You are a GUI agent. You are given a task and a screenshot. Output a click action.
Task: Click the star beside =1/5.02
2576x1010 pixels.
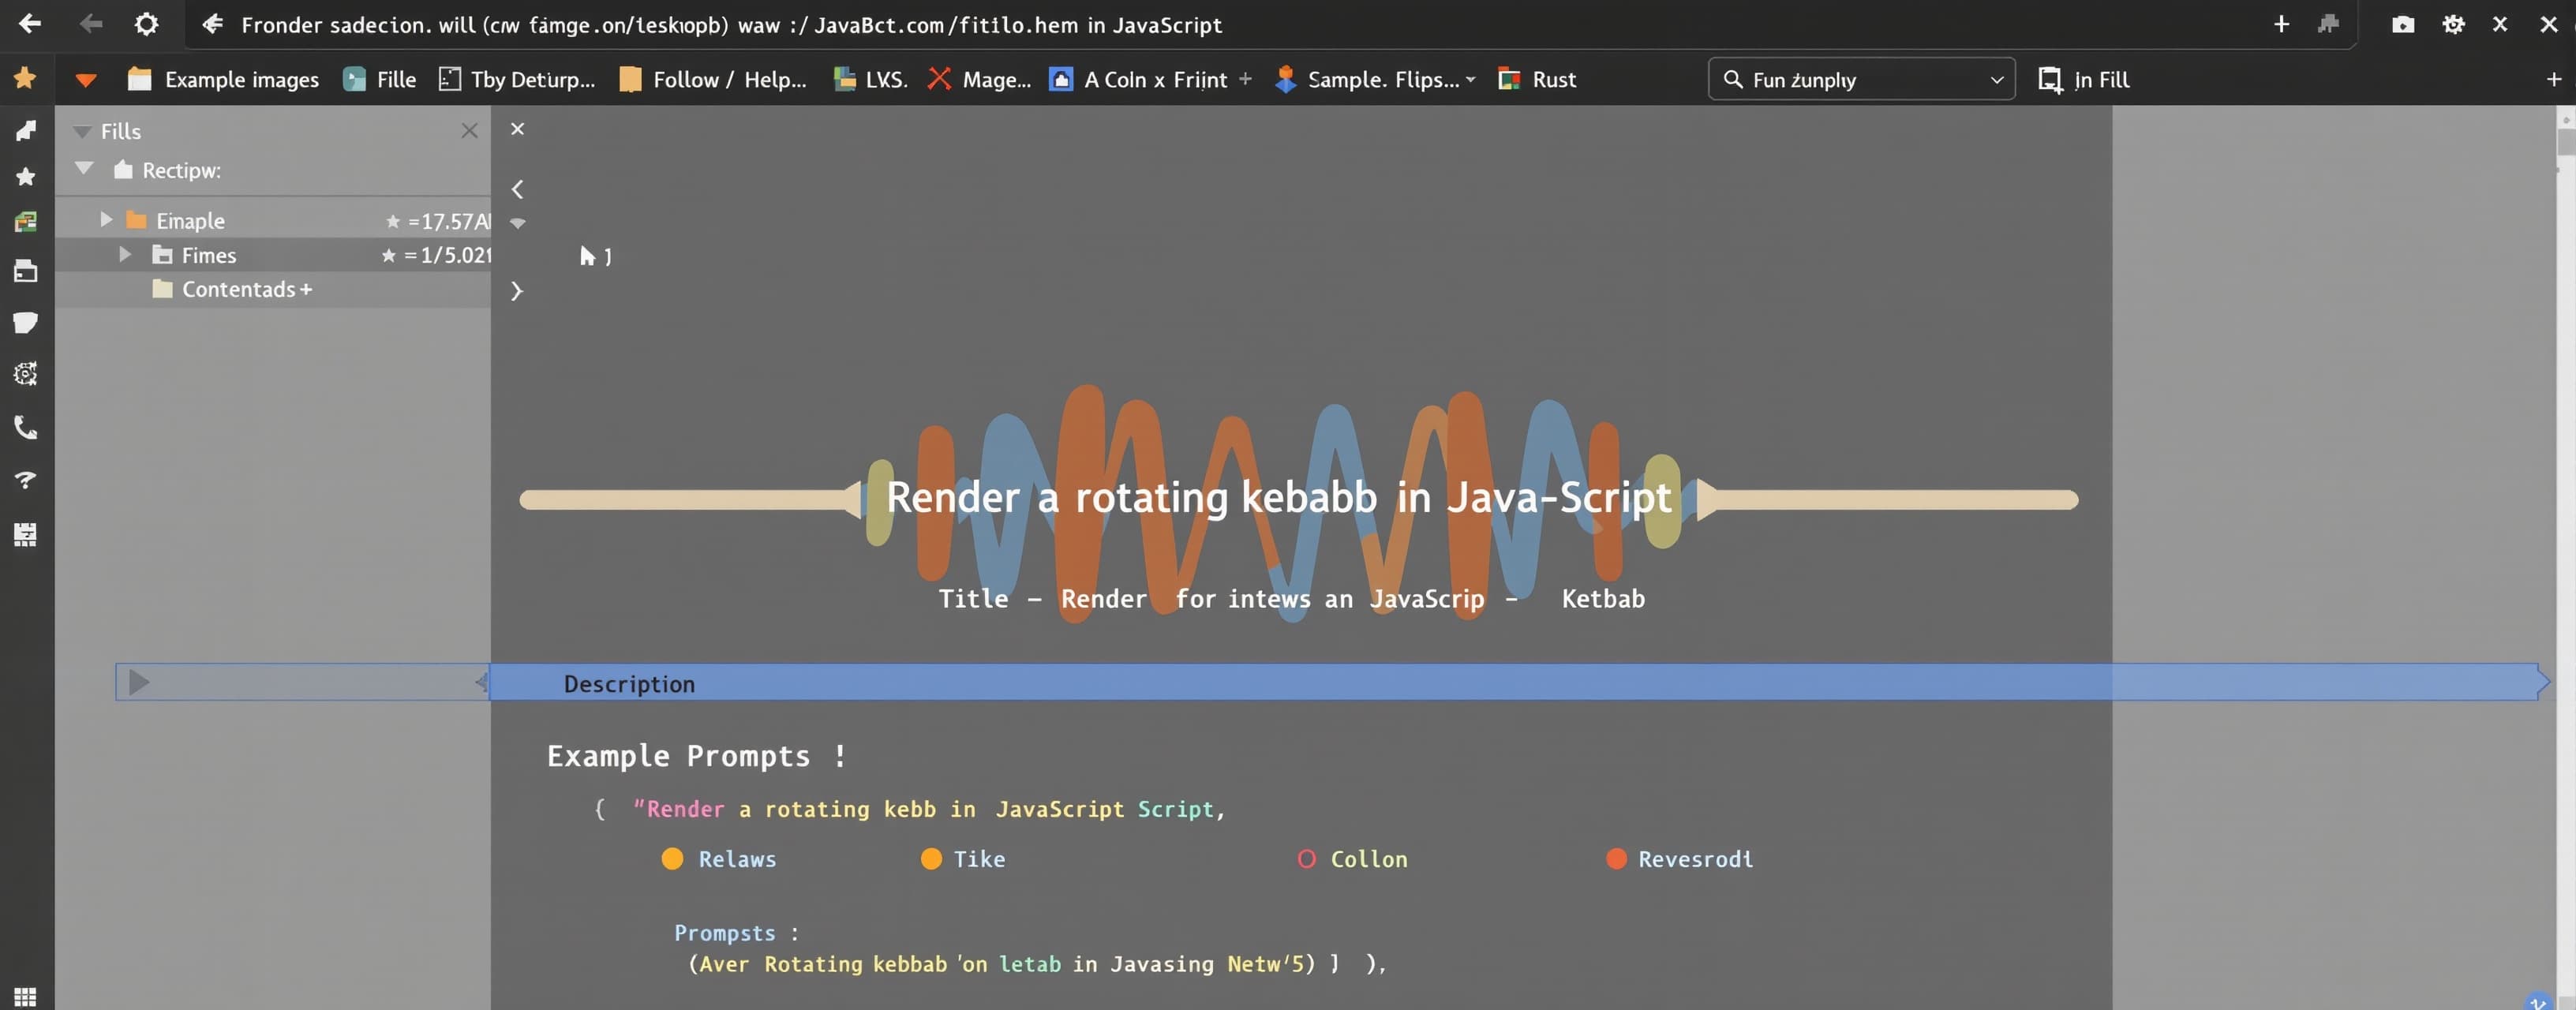coord(389,256)
